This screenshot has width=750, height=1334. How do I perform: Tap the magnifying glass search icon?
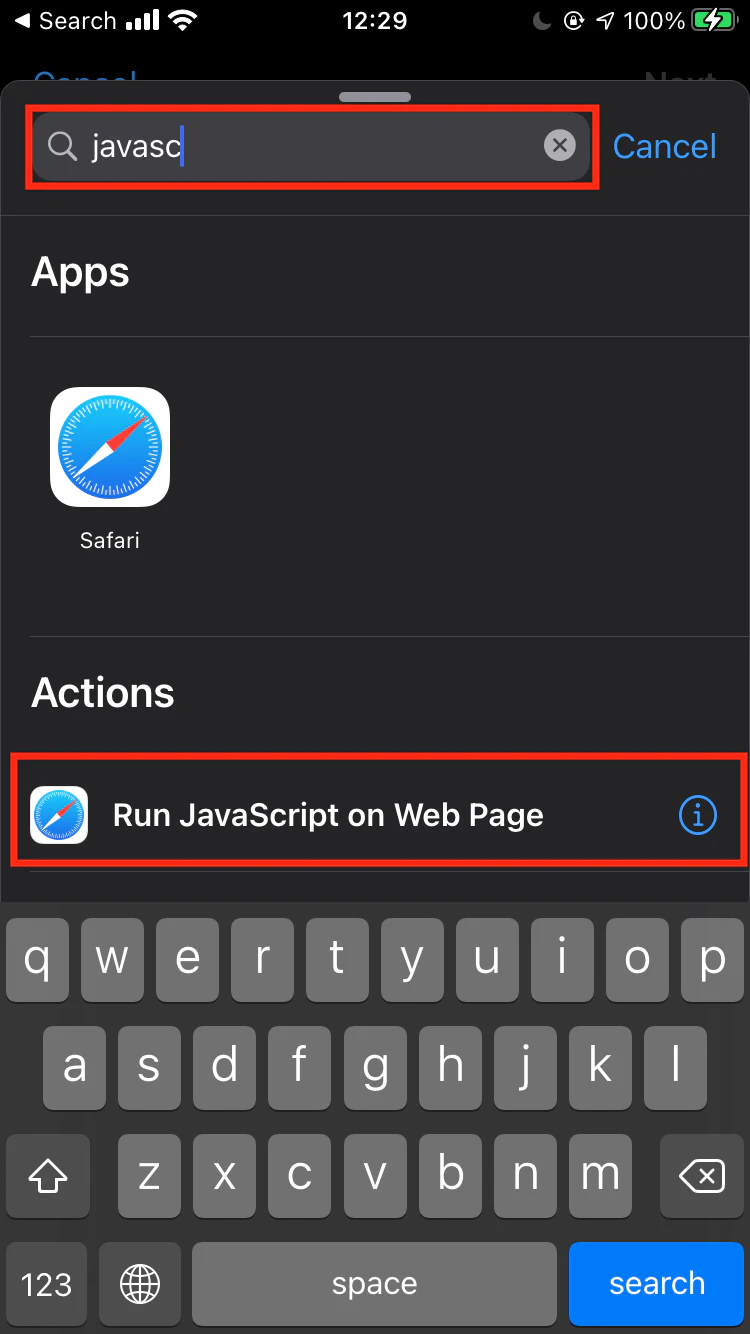click(x=62, y=147)
